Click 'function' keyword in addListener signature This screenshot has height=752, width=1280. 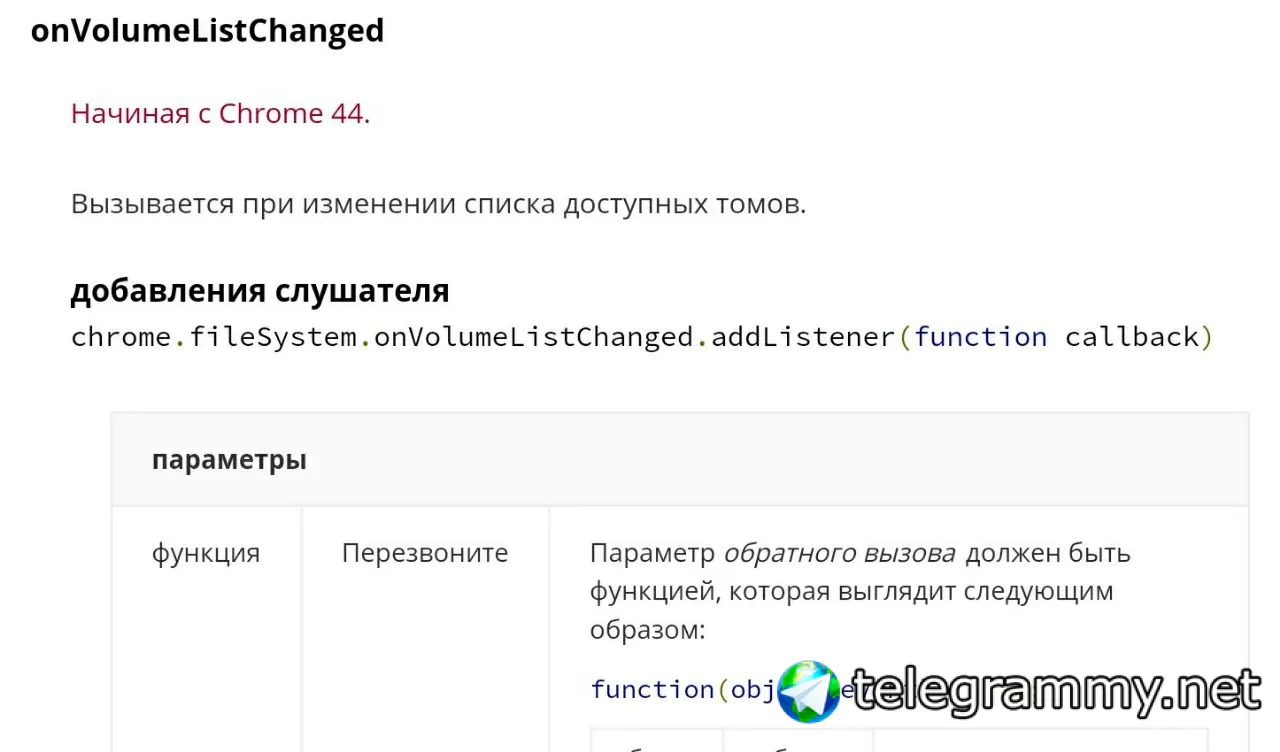tap(981, 337)
